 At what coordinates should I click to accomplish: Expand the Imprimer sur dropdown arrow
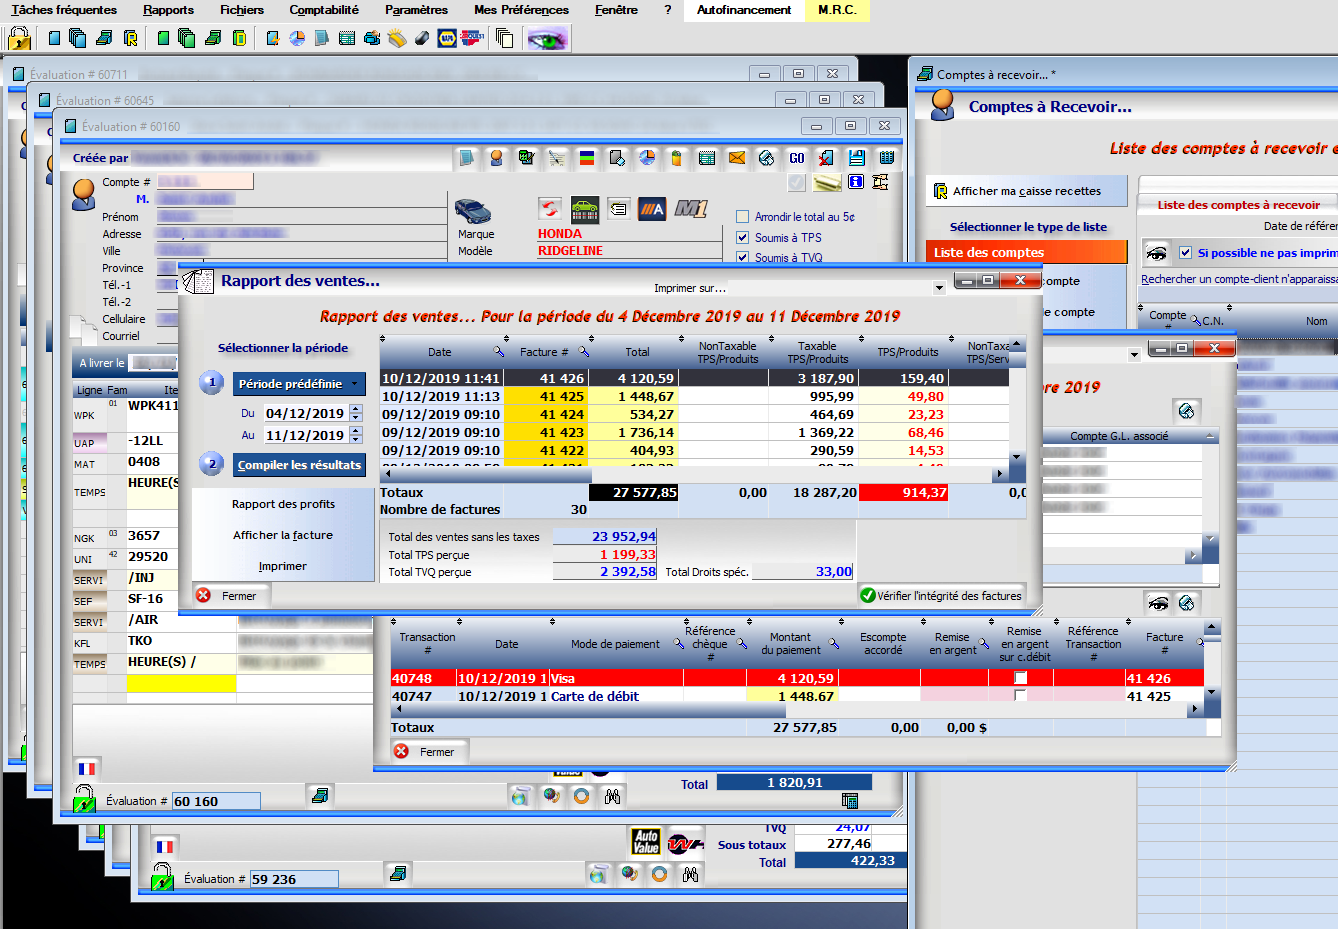(x=938, y=288)
